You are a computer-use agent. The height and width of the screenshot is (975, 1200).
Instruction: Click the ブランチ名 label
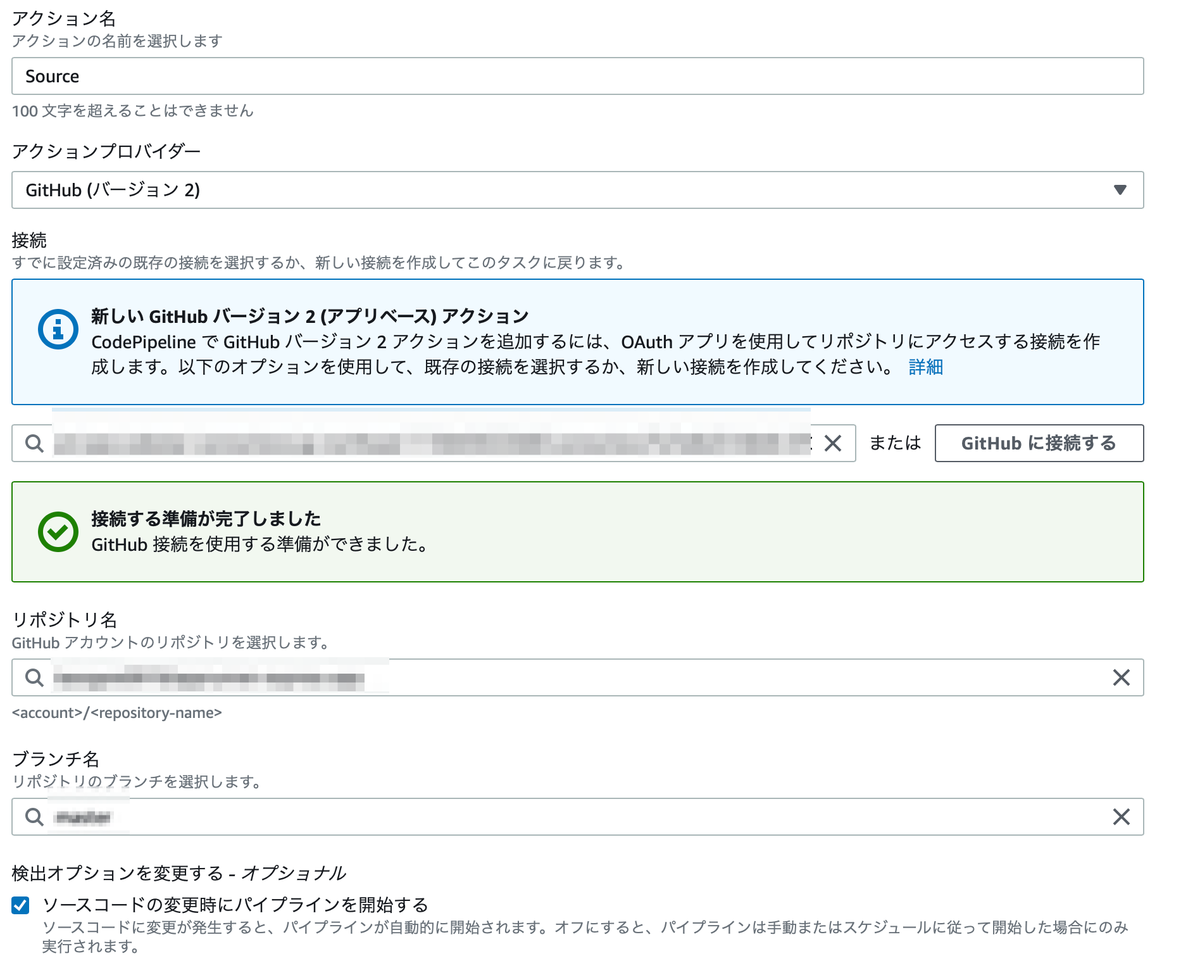pyautogui.click(x=56, y=759)
